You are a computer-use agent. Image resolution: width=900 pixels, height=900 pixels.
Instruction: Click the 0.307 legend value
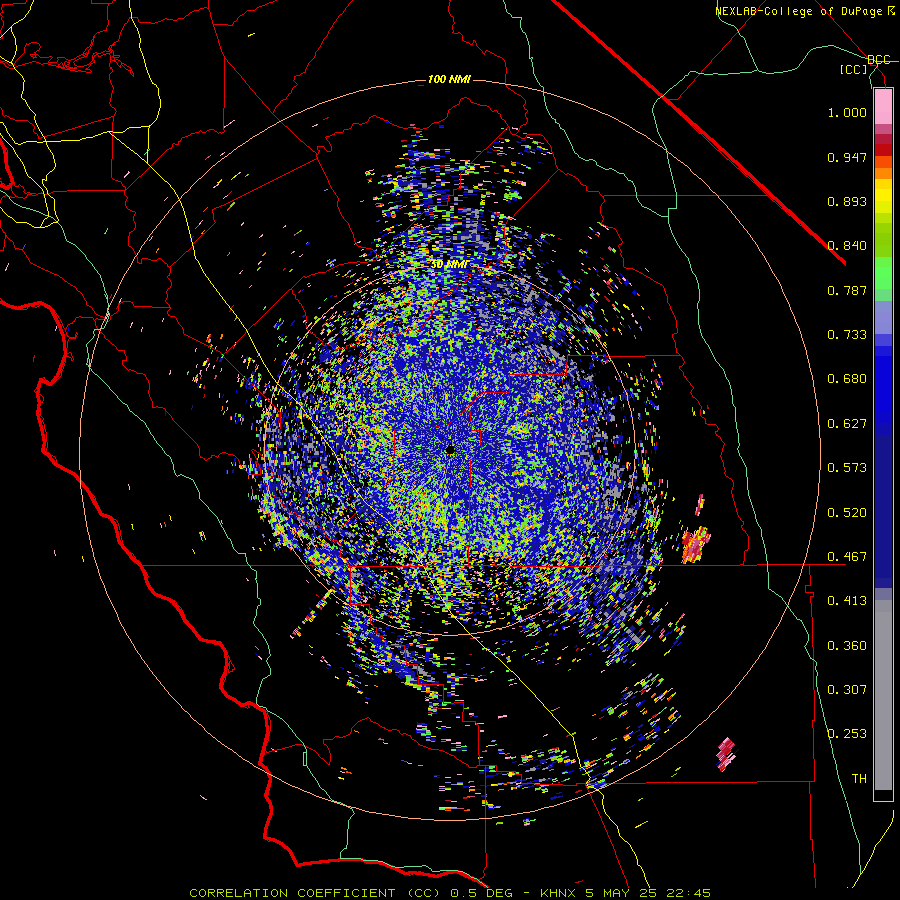coord(847,690)
